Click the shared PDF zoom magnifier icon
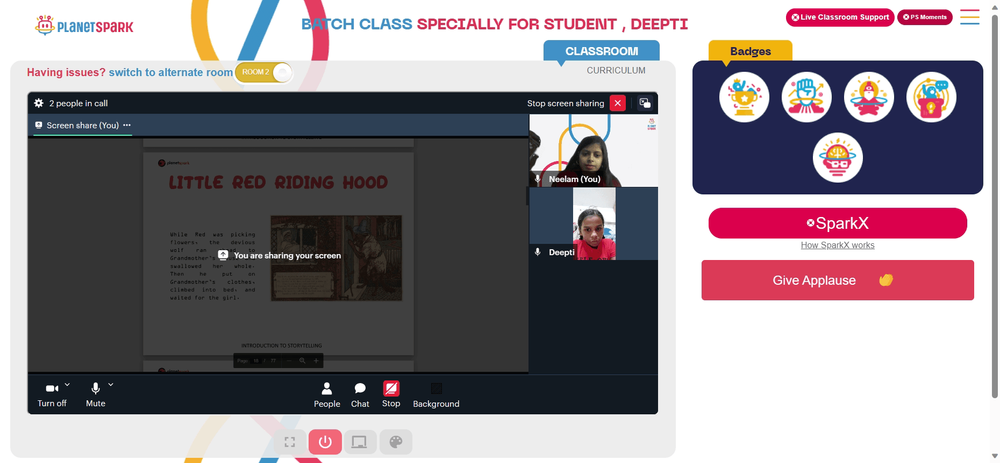This screenshot has height=463, width=1000. click(x=302, y=361)
